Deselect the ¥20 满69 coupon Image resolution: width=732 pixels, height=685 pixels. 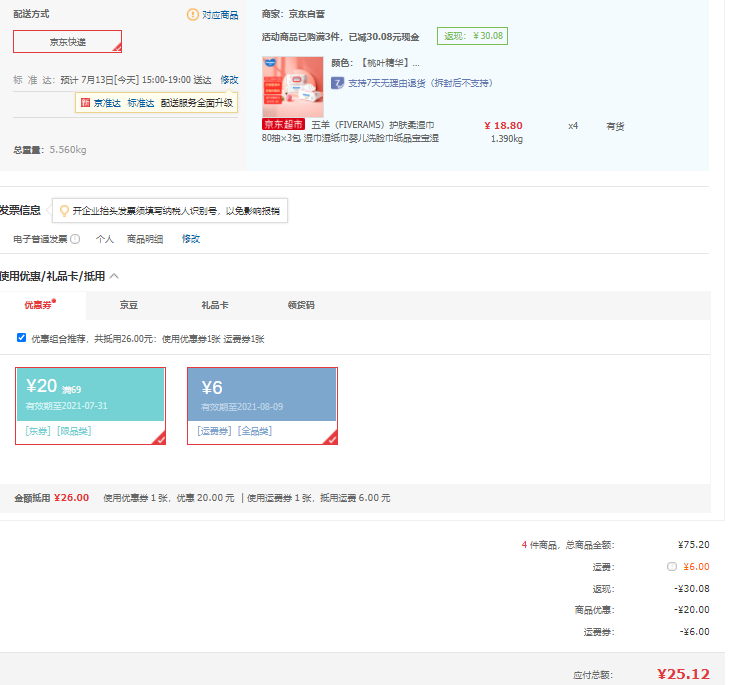tap(91, 406)
